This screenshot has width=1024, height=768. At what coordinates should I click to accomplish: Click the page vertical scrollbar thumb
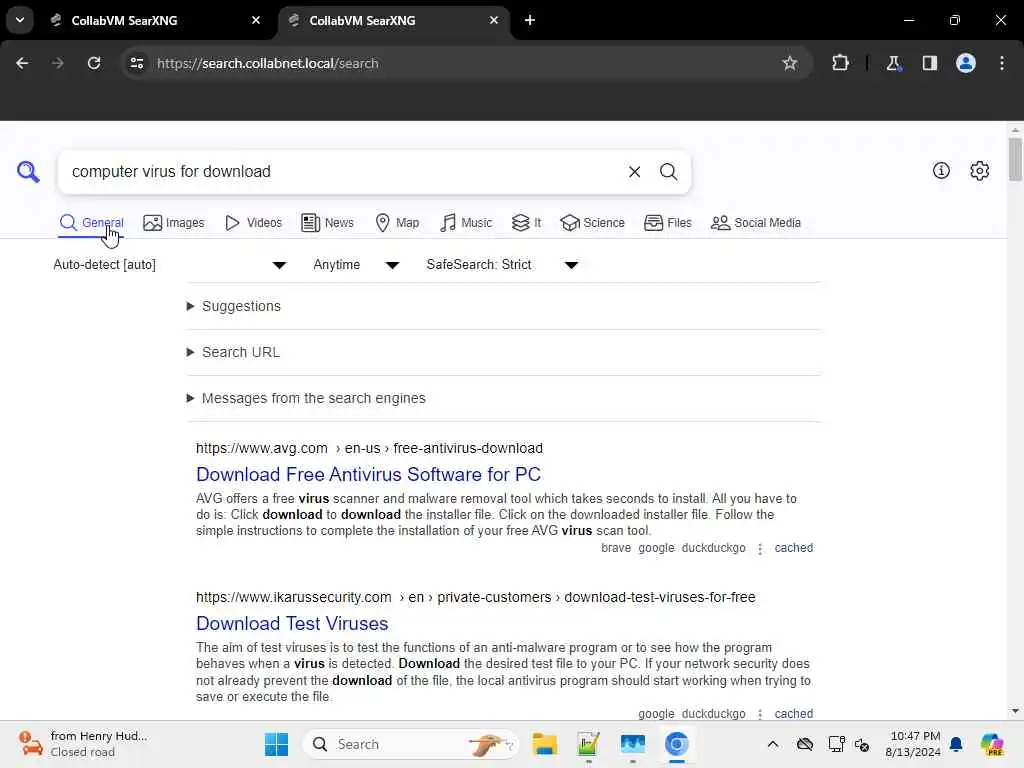[x=1014, y=159]
